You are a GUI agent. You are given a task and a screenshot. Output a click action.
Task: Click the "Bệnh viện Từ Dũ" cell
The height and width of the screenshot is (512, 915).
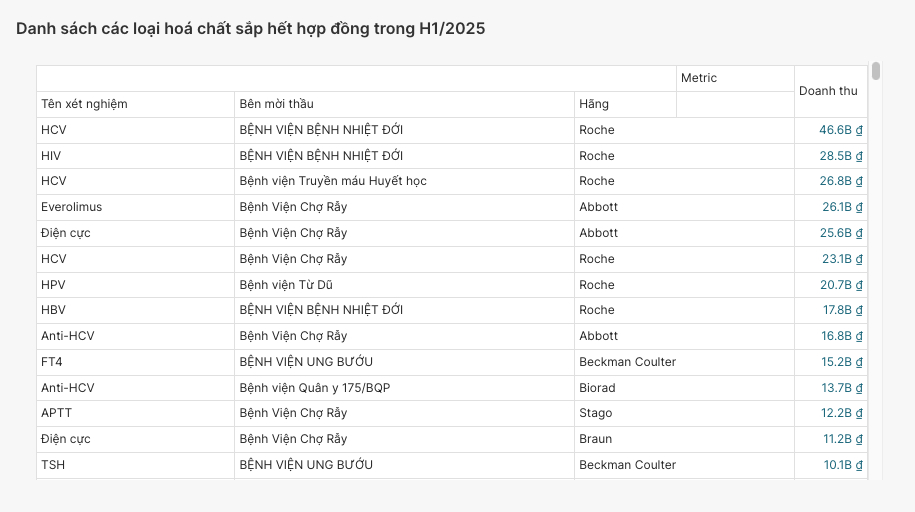point(286,285)
